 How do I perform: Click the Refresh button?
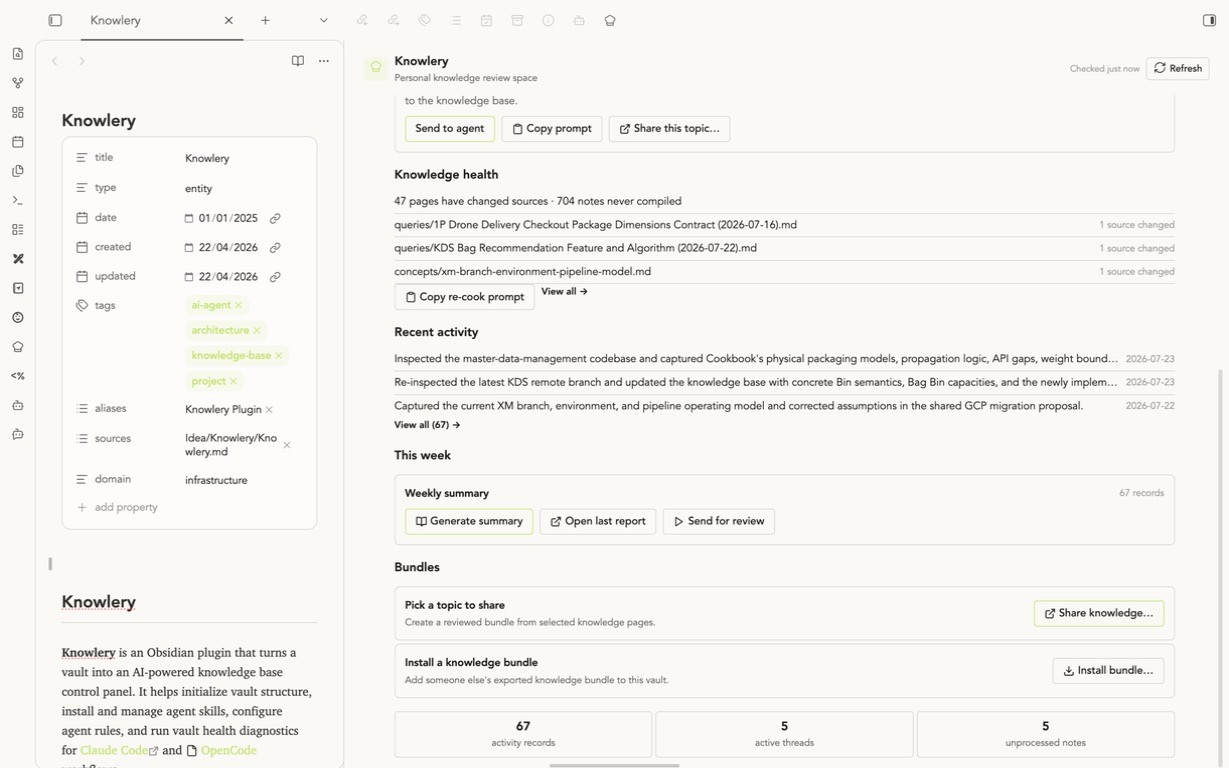point(1178,68)
